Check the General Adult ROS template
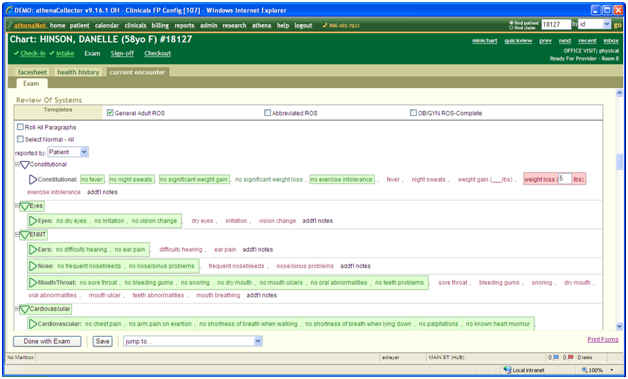Image resolution: width=628 pixels, height=379 pixels. click(110, 113)
